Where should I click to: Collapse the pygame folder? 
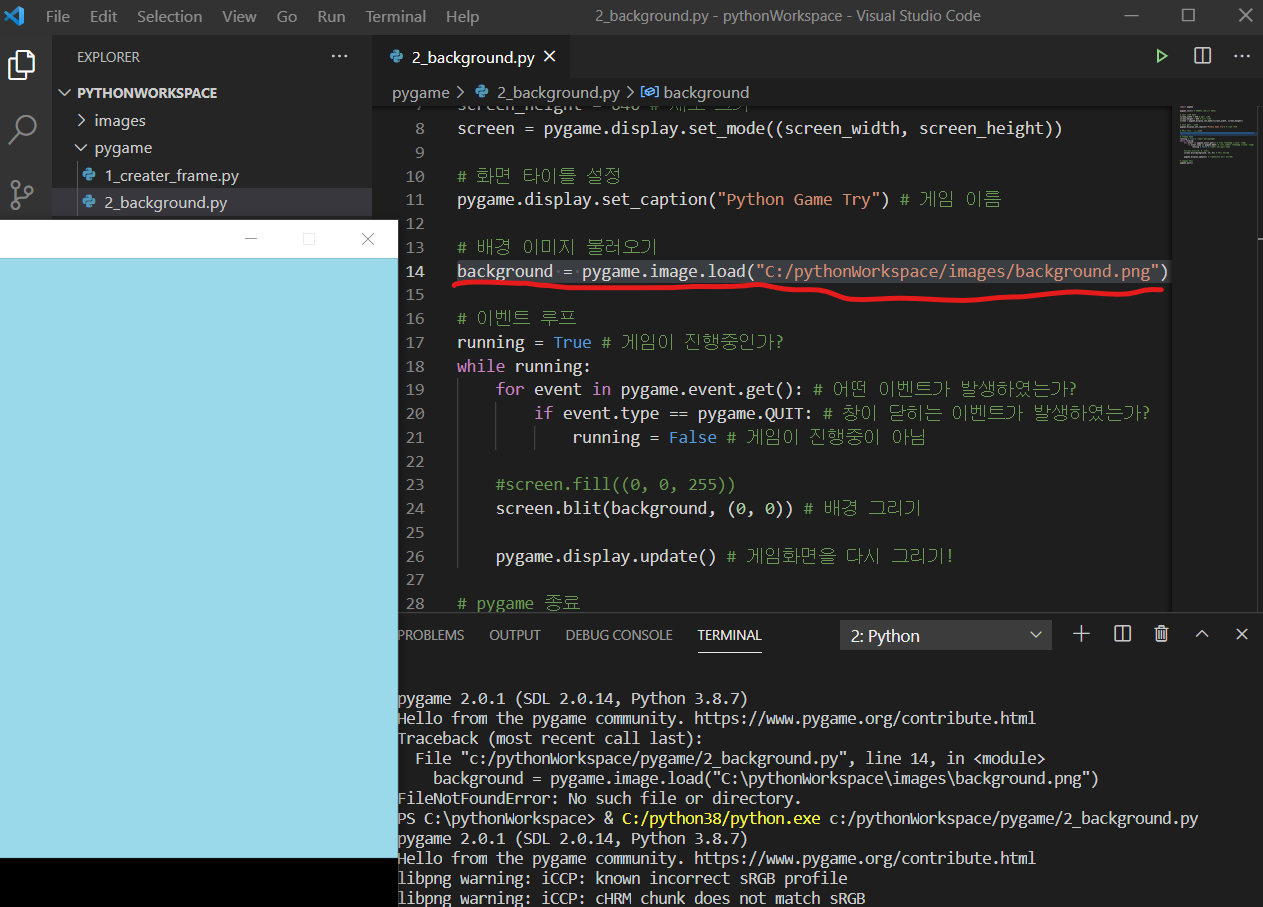coord(212,147)
